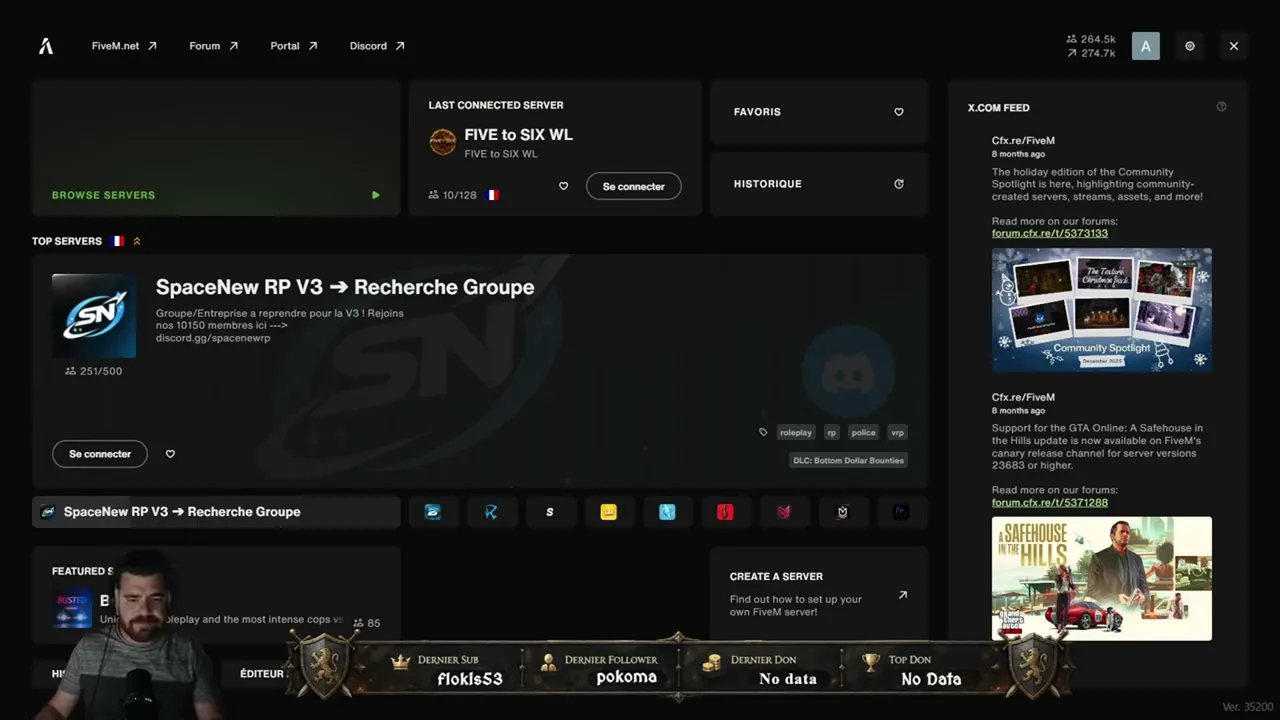Open the Forum link

click(213, 46)
